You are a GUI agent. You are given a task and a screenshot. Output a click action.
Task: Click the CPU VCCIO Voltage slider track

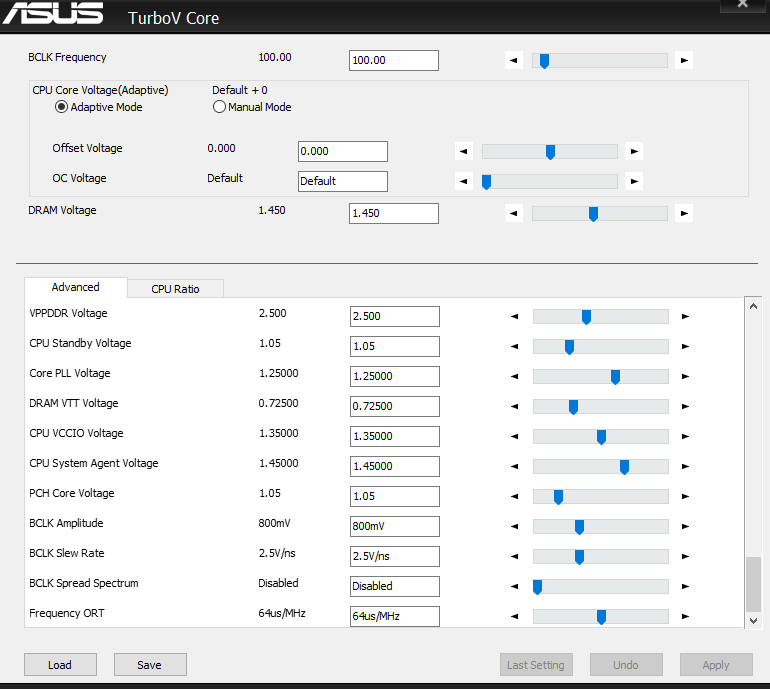pos(601,437)
